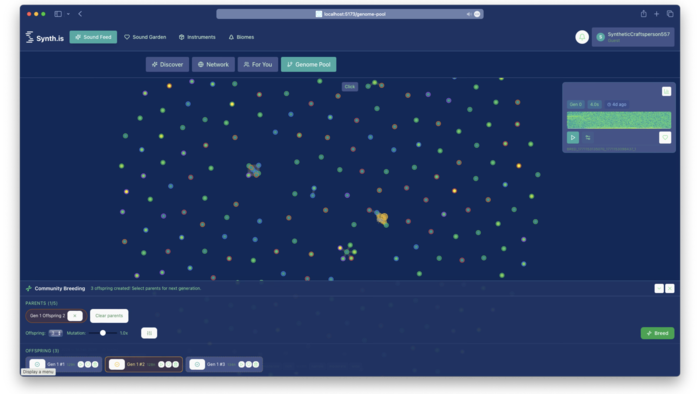Screen dimensions: 700x394
Task: Click the Community Breeding sparkle icon
Action: [29, 288]
